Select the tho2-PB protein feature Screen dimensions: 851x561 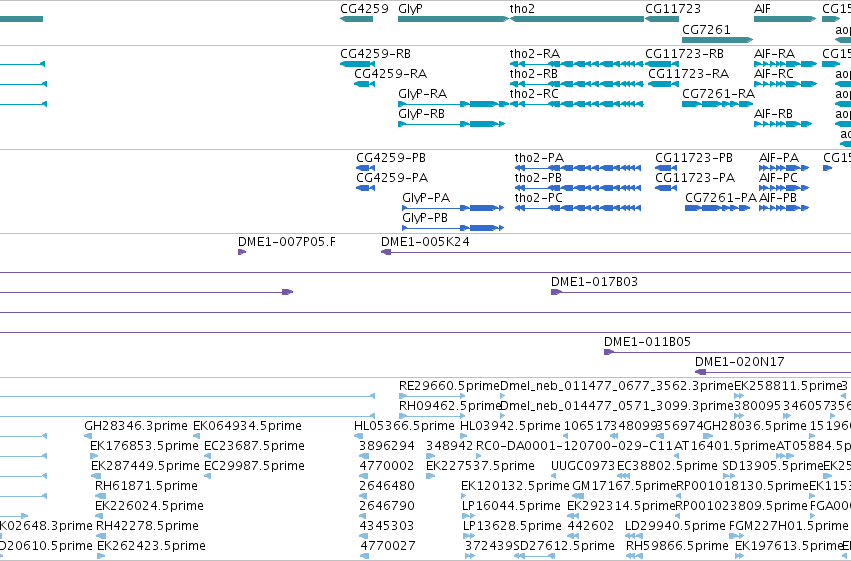[x=578, y=188]
